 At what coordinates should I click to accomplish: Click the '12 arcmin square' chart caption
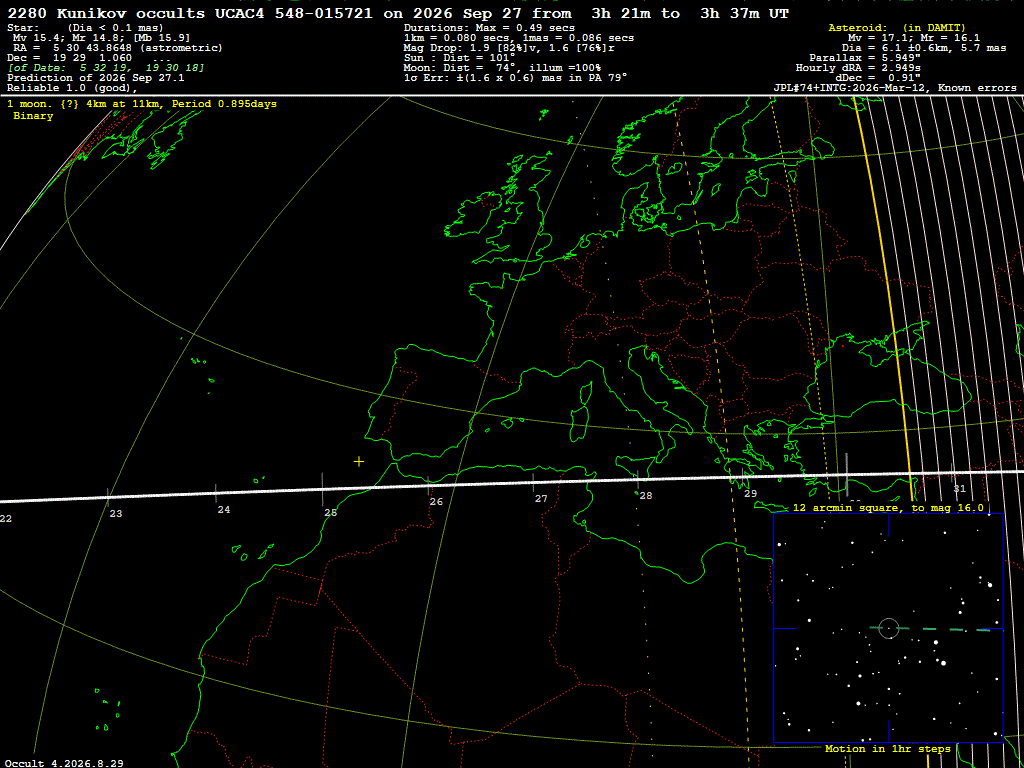pos(888,507)
